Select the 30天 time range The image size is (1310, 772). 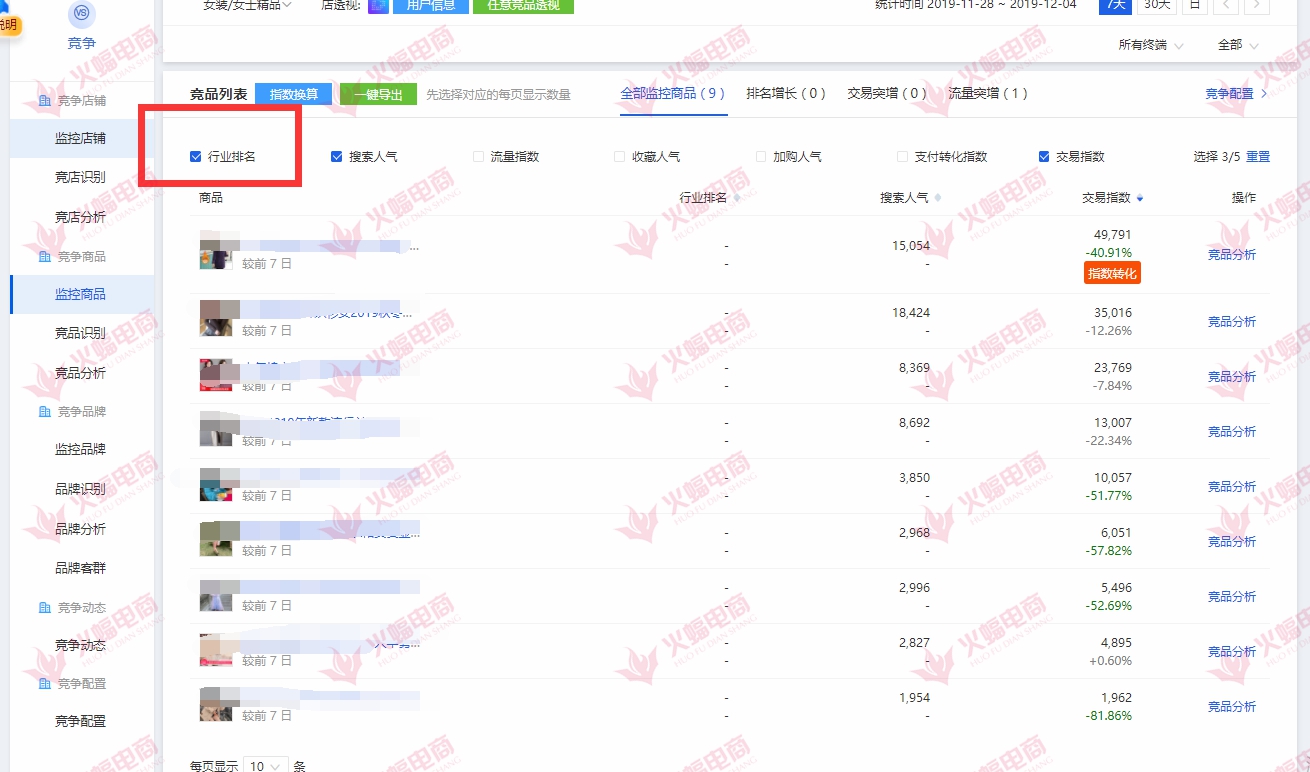[1158, 5]
